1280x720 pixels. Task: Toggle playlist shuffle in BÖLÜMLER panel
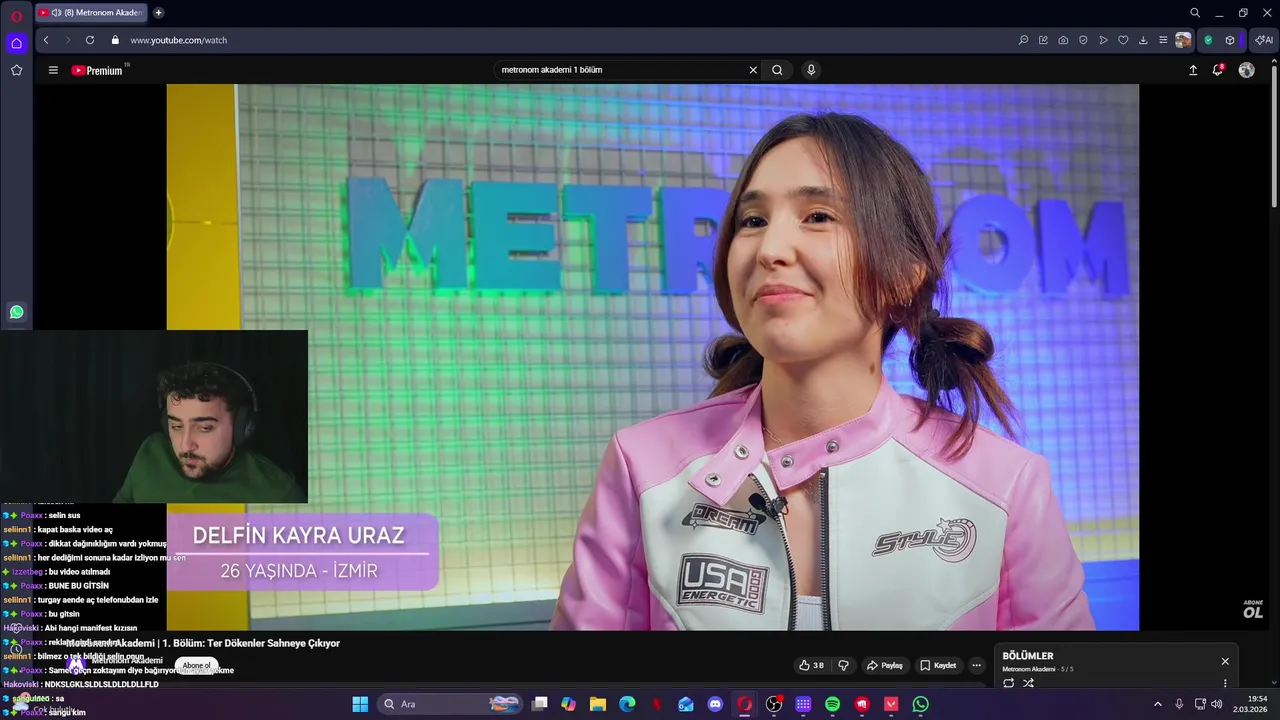point(1028,683)
